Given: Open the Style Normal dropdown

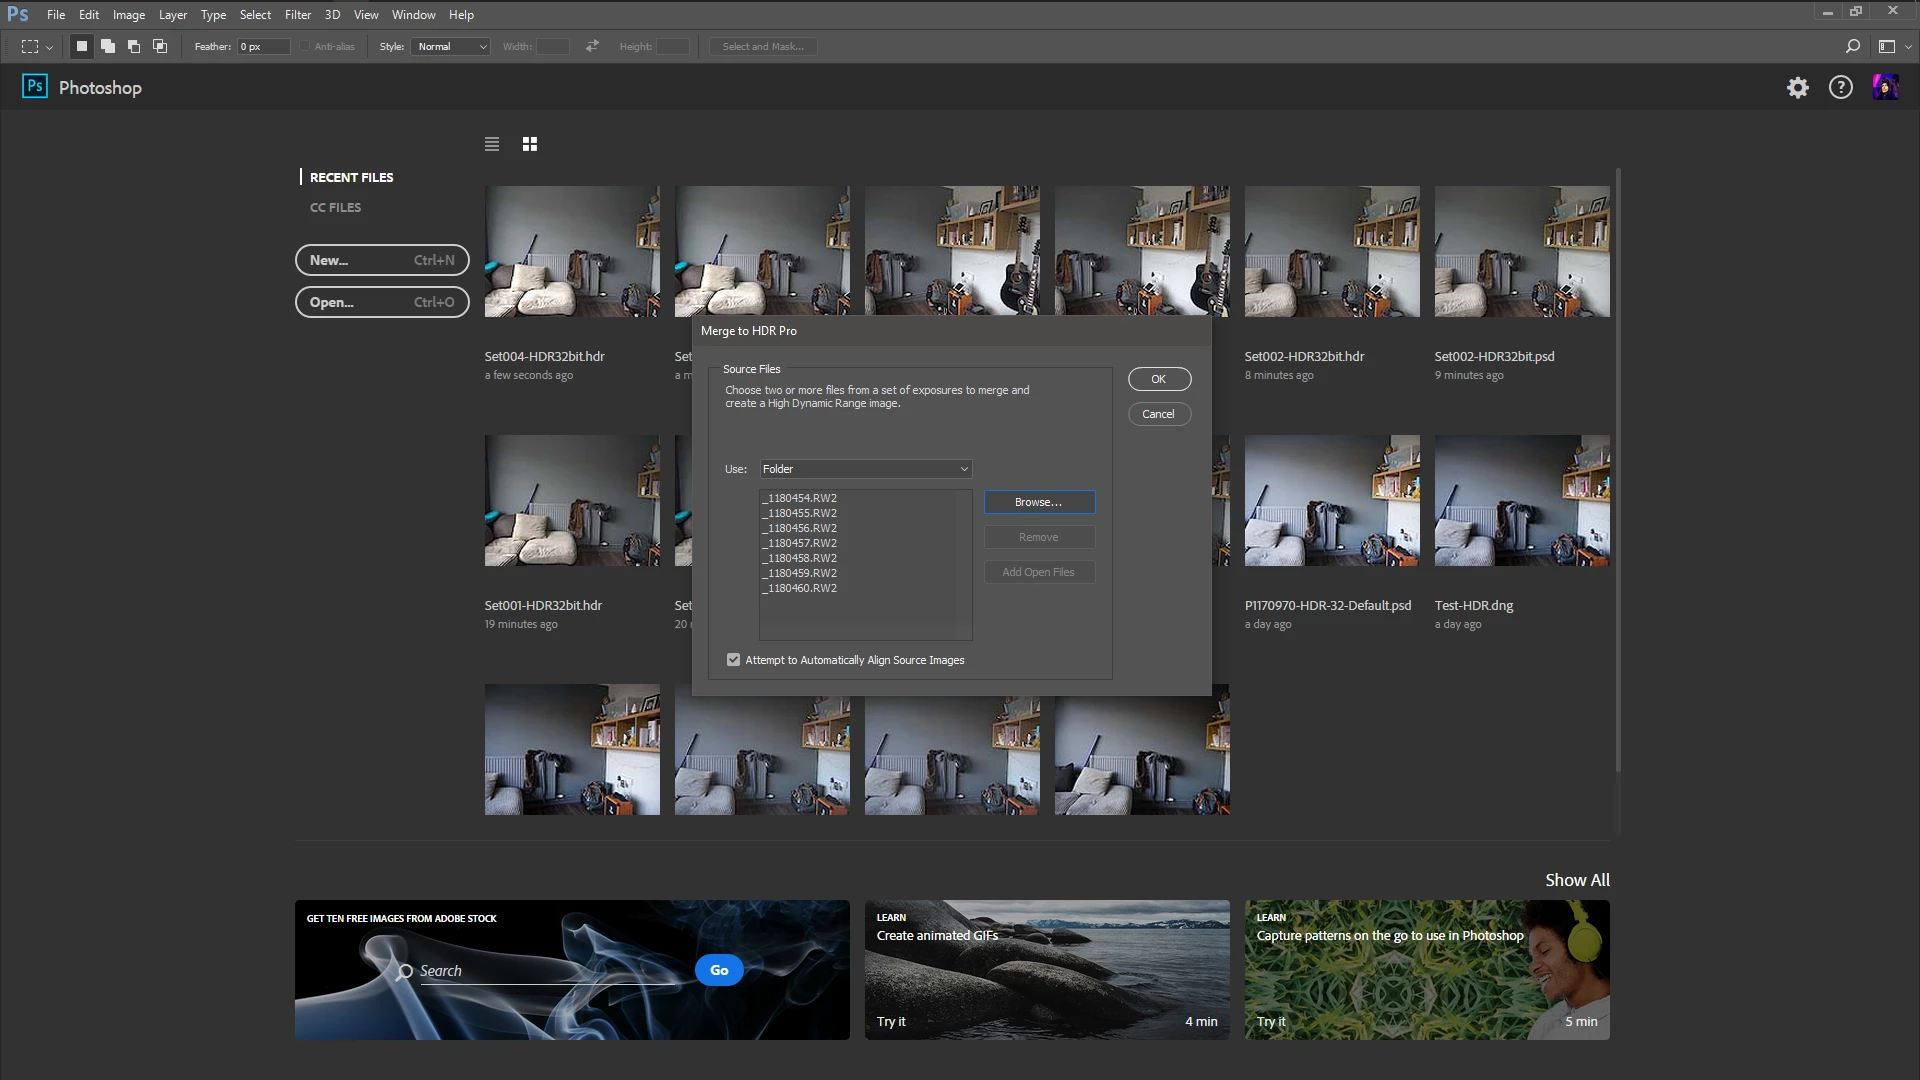Looking at the screenshot, I should (x=450, y=46).
